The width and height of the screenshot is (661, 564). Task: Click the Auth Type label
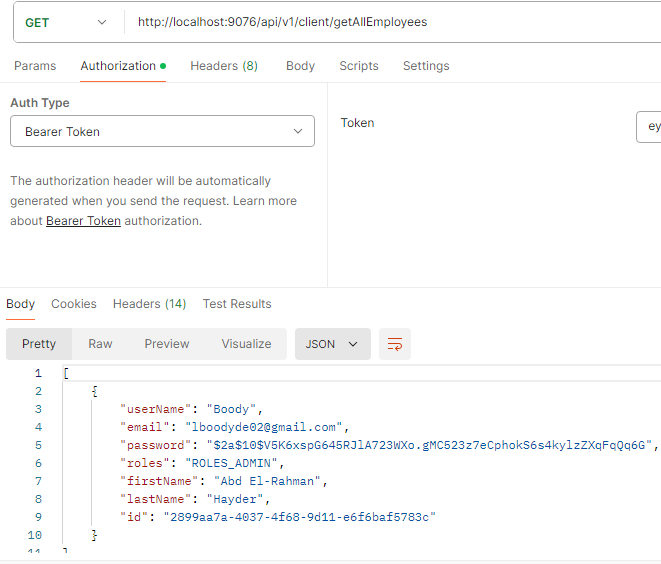click(x=40, y=103)
